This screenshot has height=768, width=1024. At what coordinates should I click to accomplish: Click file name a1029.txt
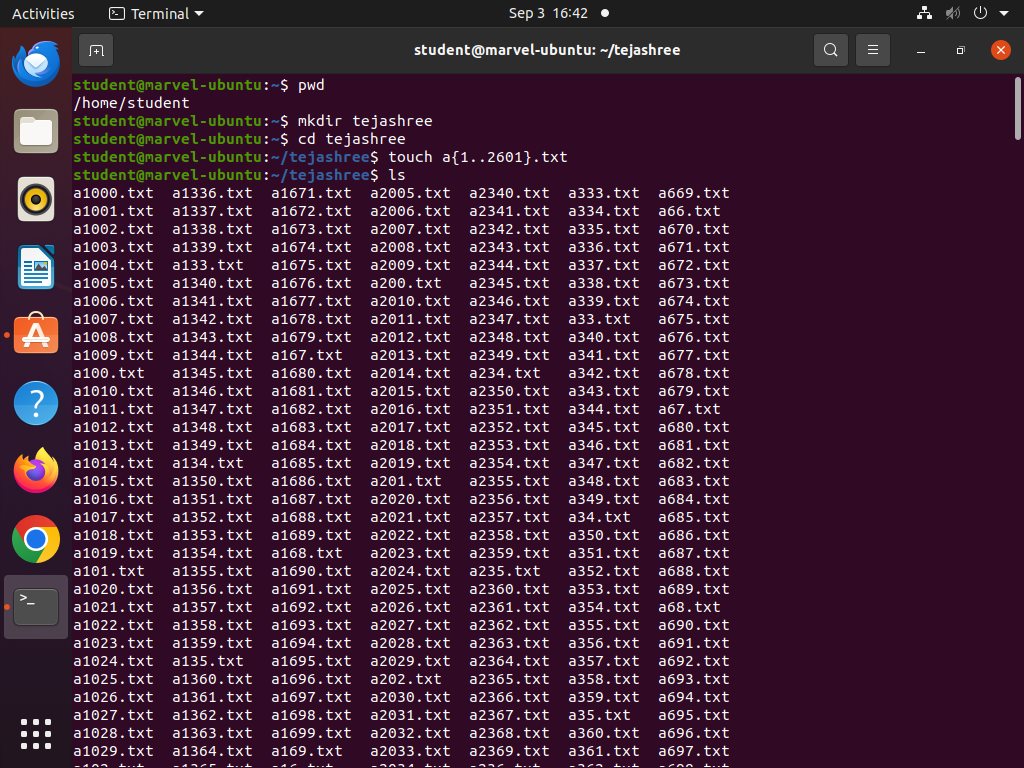[114, 751]
